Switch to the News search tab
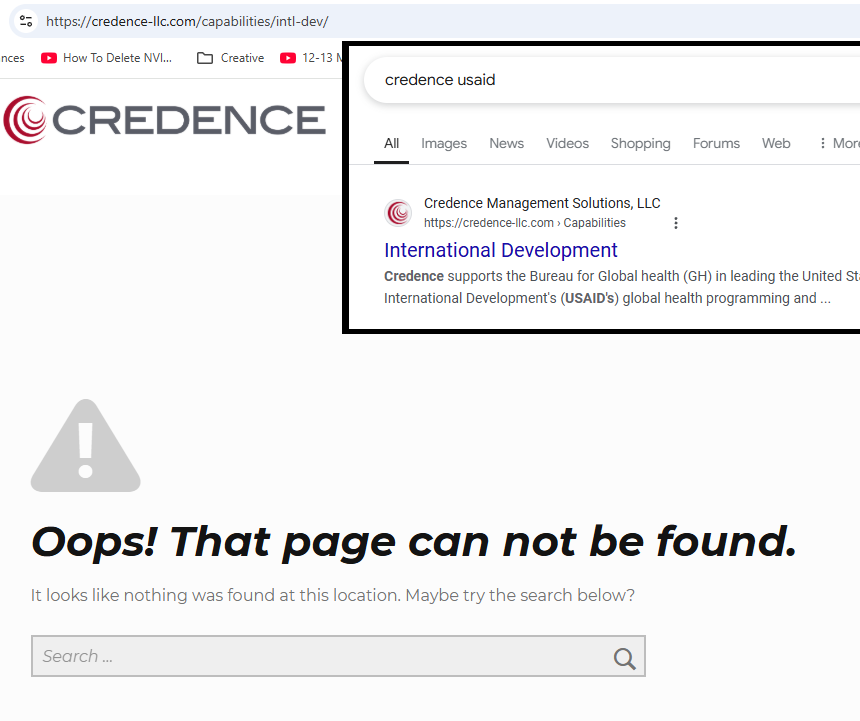Image resolution: width=860 pixels, height=721 pixels. pyautogui.click(x=506, y=144)
